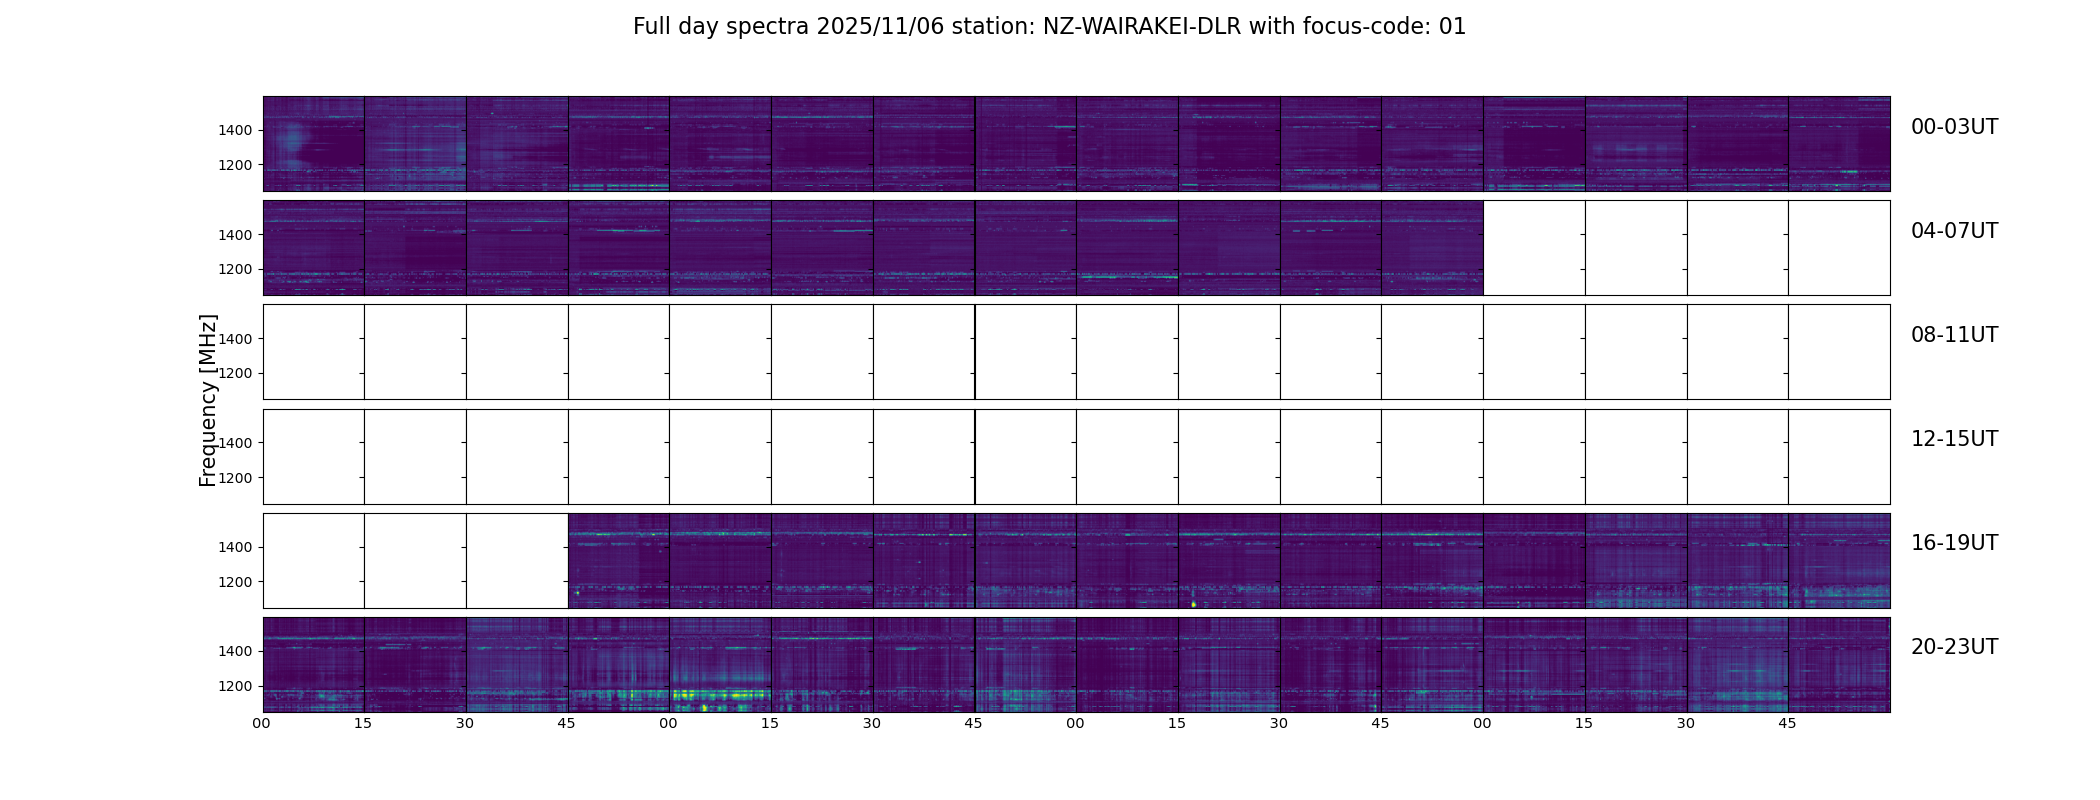Click the 22:00–22:15 UT spectrogram panel

tap(1127, 665)
